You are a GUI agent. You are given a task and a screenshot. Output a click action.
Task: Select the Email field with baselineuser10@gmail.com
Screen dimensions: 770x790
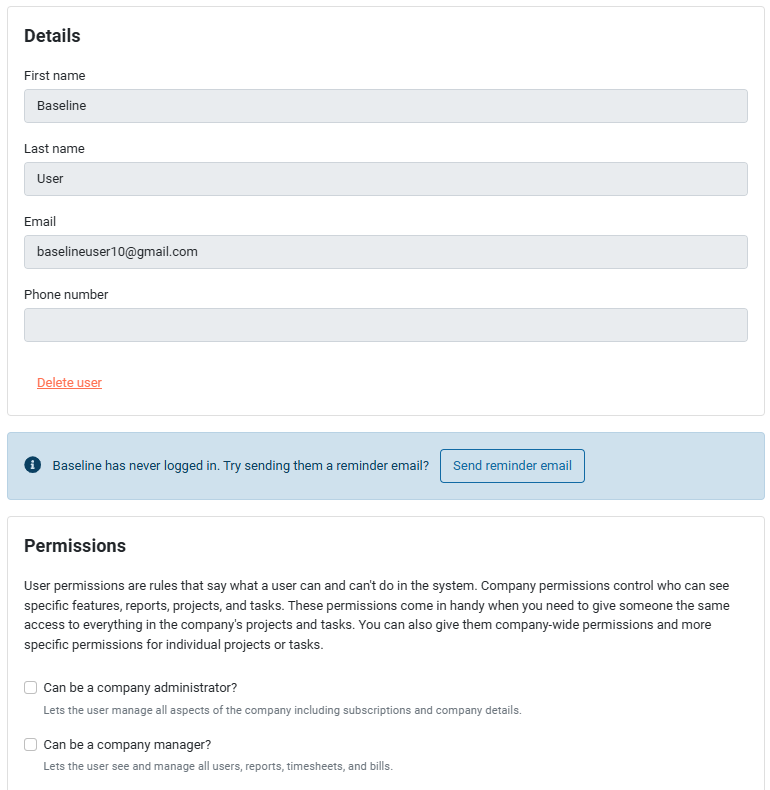385,252
